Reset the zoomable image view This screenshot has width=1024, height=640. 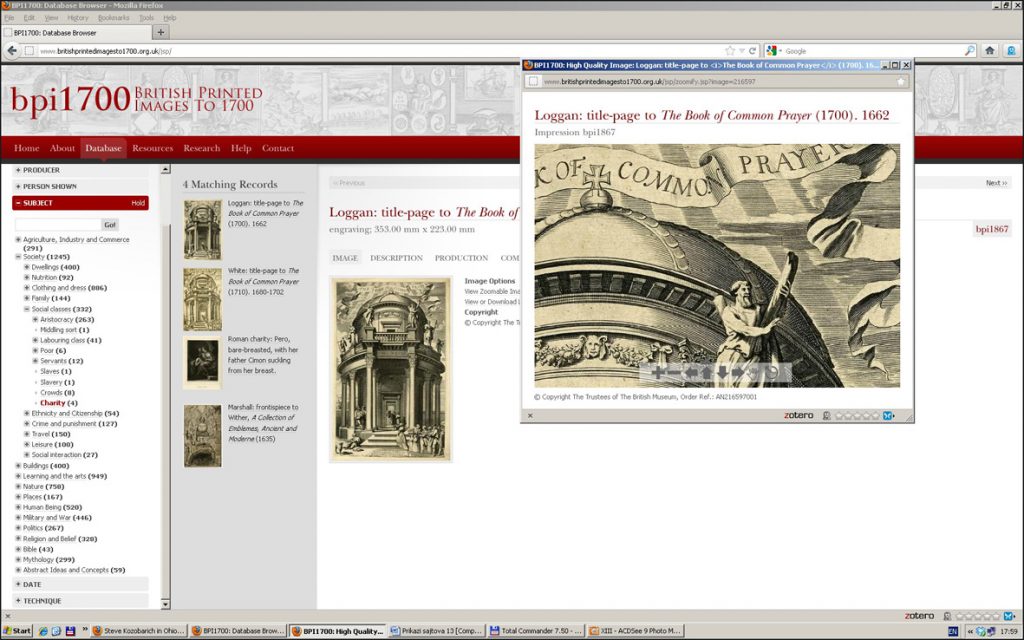pyautogui.click(x=772, y=373)
